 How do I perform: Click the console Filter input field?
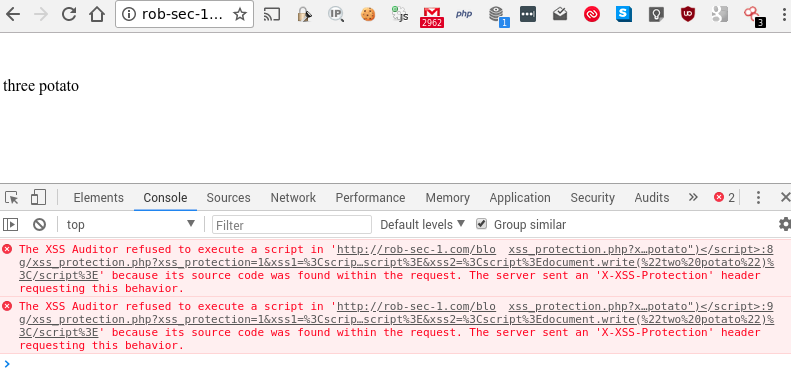(x=292, y=225)
